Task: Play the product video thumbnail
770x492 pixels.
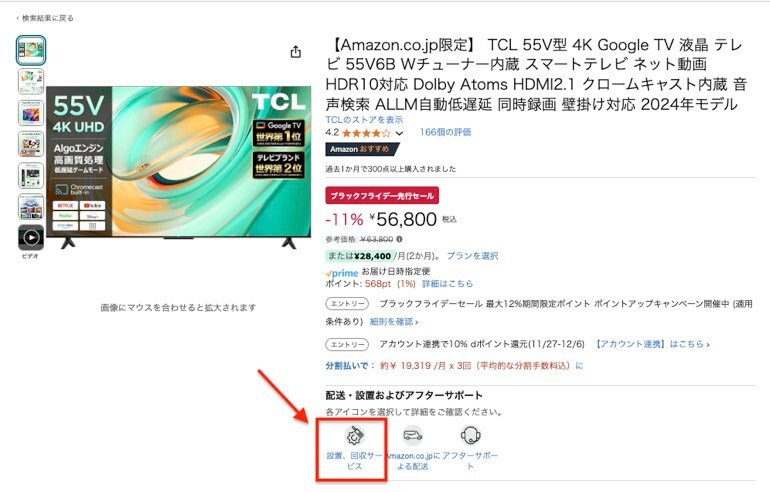Action: click(31, 238)
